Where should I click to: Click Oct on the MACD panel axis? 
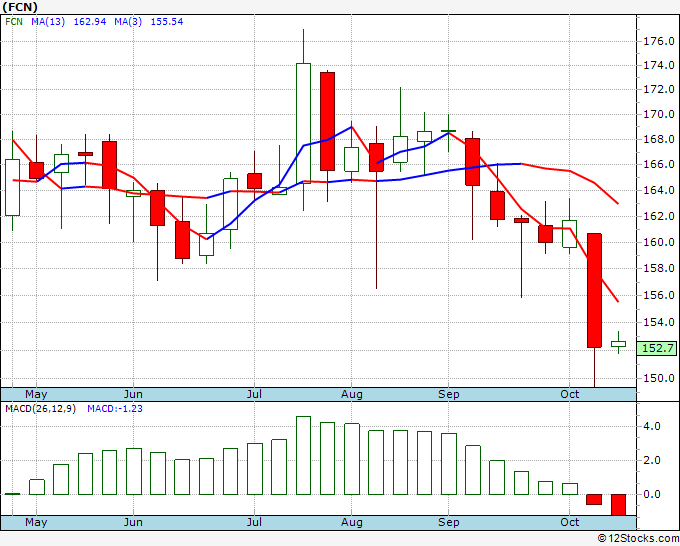(569, 522)
